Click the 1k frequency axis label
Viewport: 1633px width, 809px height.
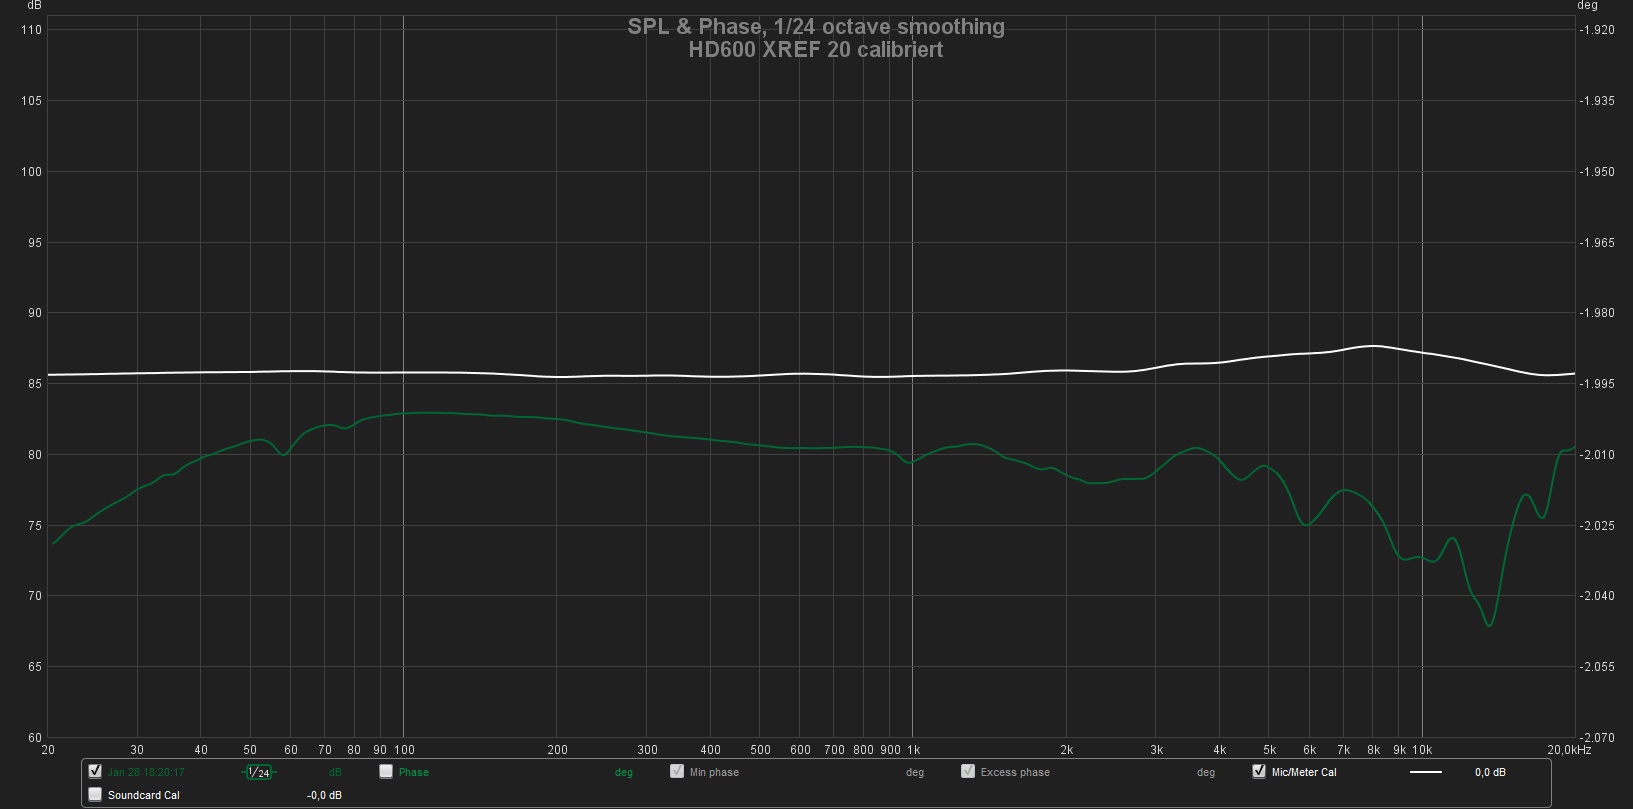pos(913,750)
